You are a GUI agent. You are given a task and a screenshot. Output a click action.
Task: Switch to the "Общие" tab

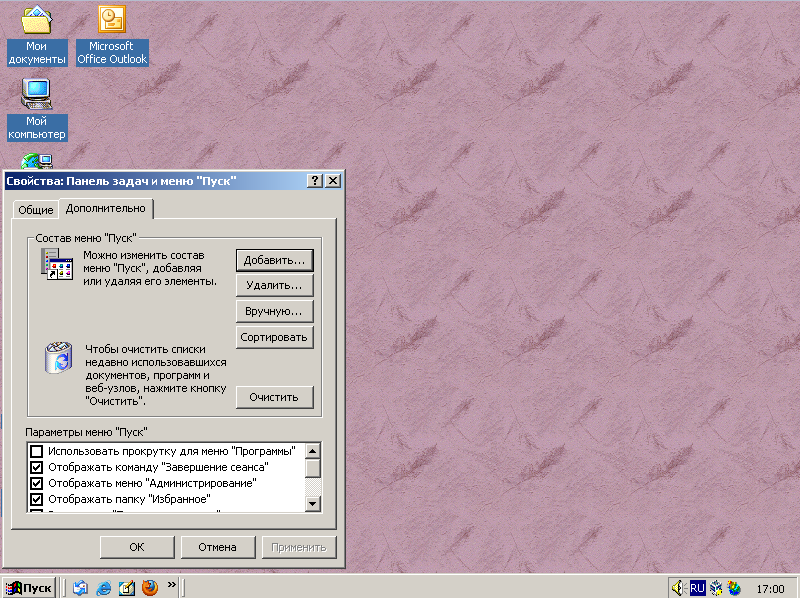(x=35, y=210)
